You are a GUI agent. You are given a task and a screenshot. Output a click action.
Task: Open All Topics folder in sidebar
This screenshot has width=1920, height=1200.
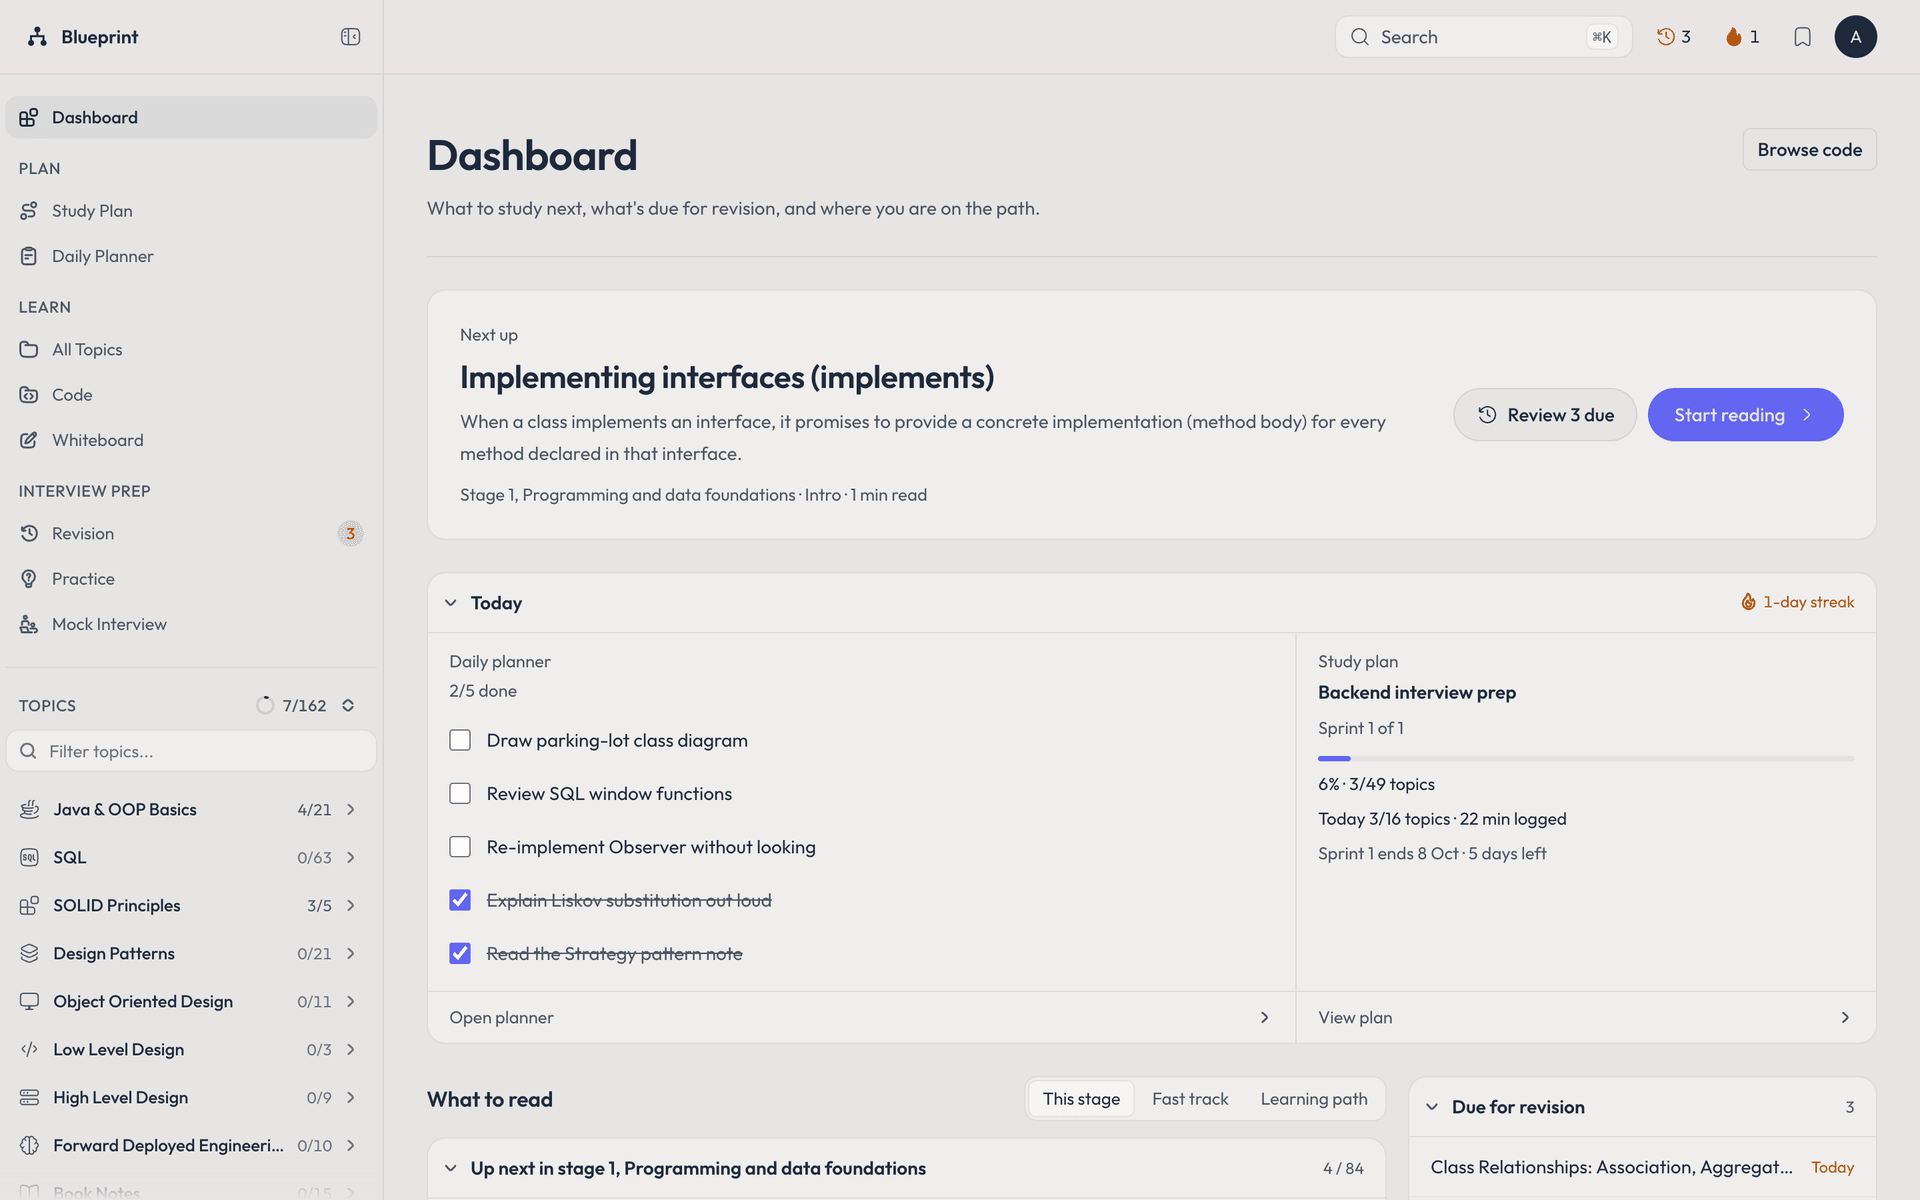(191, 350)
